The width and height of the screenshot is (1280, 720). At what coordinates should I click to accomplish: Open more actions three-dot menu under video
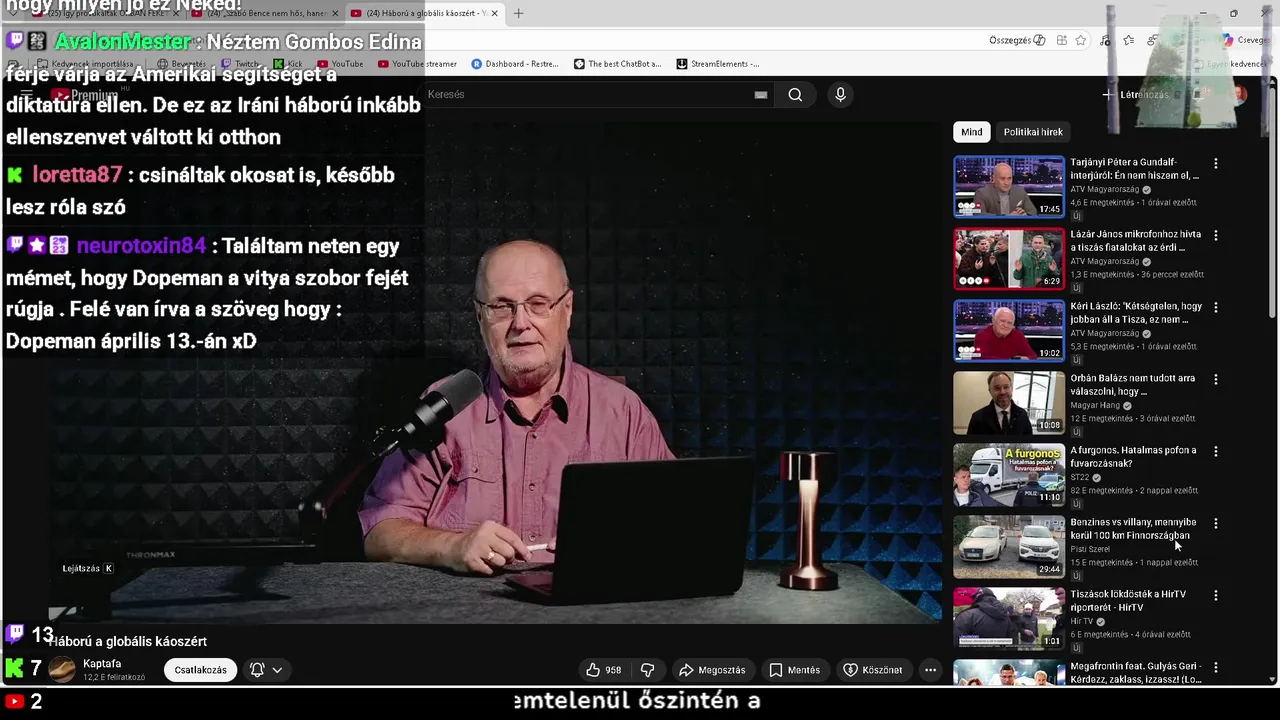[930, 670]
